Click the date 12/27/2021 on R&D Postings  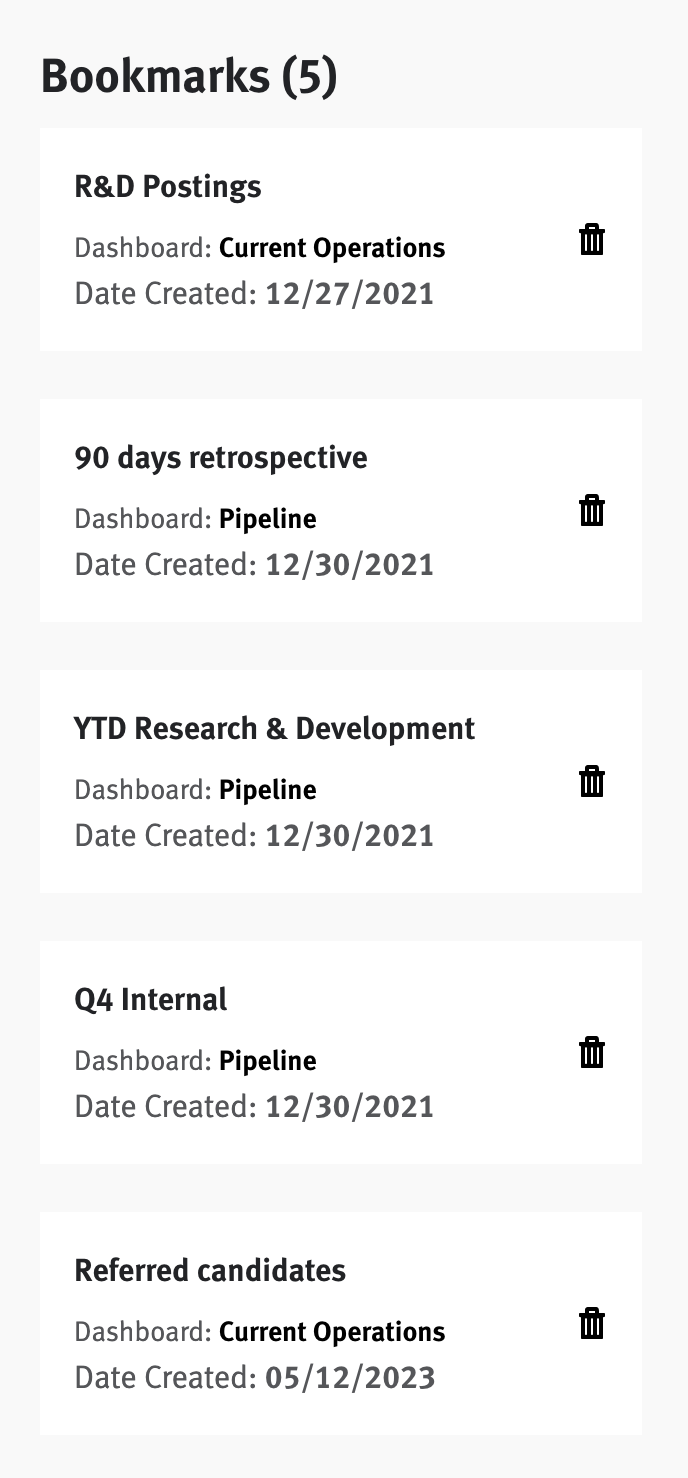coord(348,294)
